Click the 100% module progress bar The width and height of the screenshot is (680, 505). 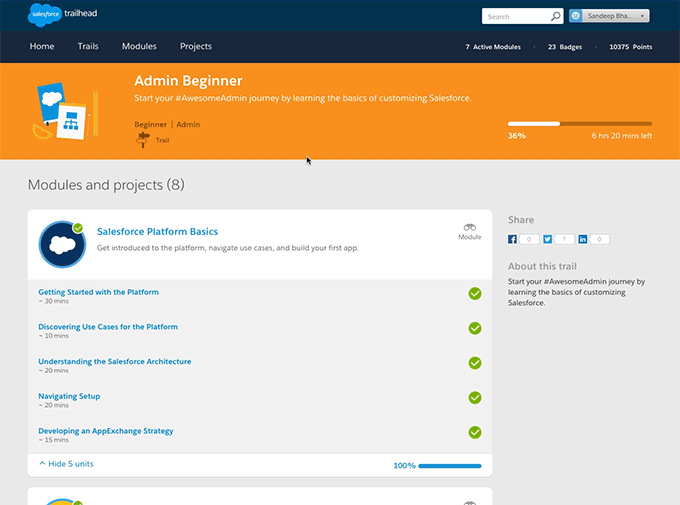click(450, 466)
